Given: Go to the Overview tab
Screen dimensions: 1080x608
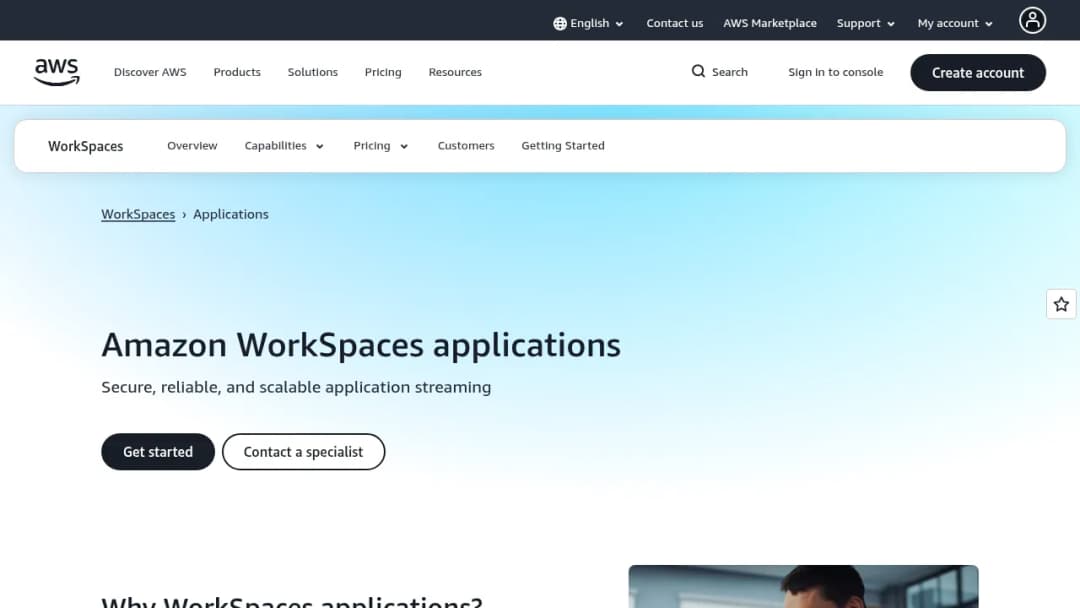Looking at the screenshot, I should point(192,146).
